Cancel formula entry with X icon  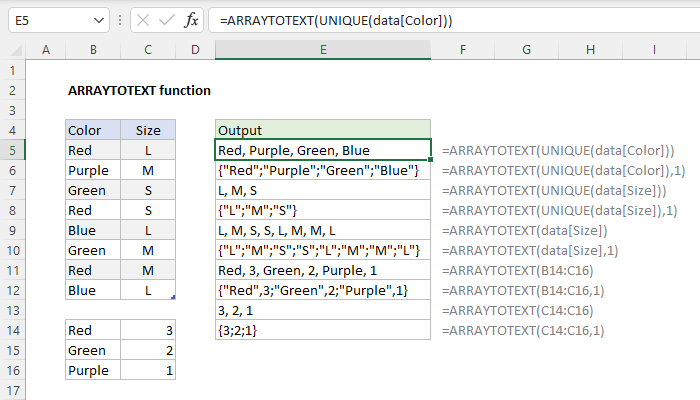point(143,21)
